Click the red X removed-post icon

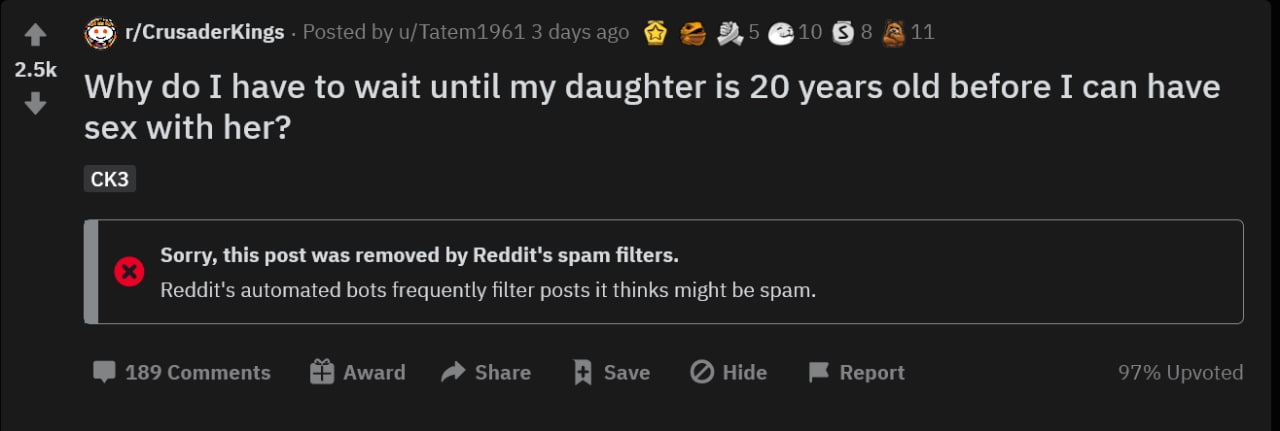(130, 272)
